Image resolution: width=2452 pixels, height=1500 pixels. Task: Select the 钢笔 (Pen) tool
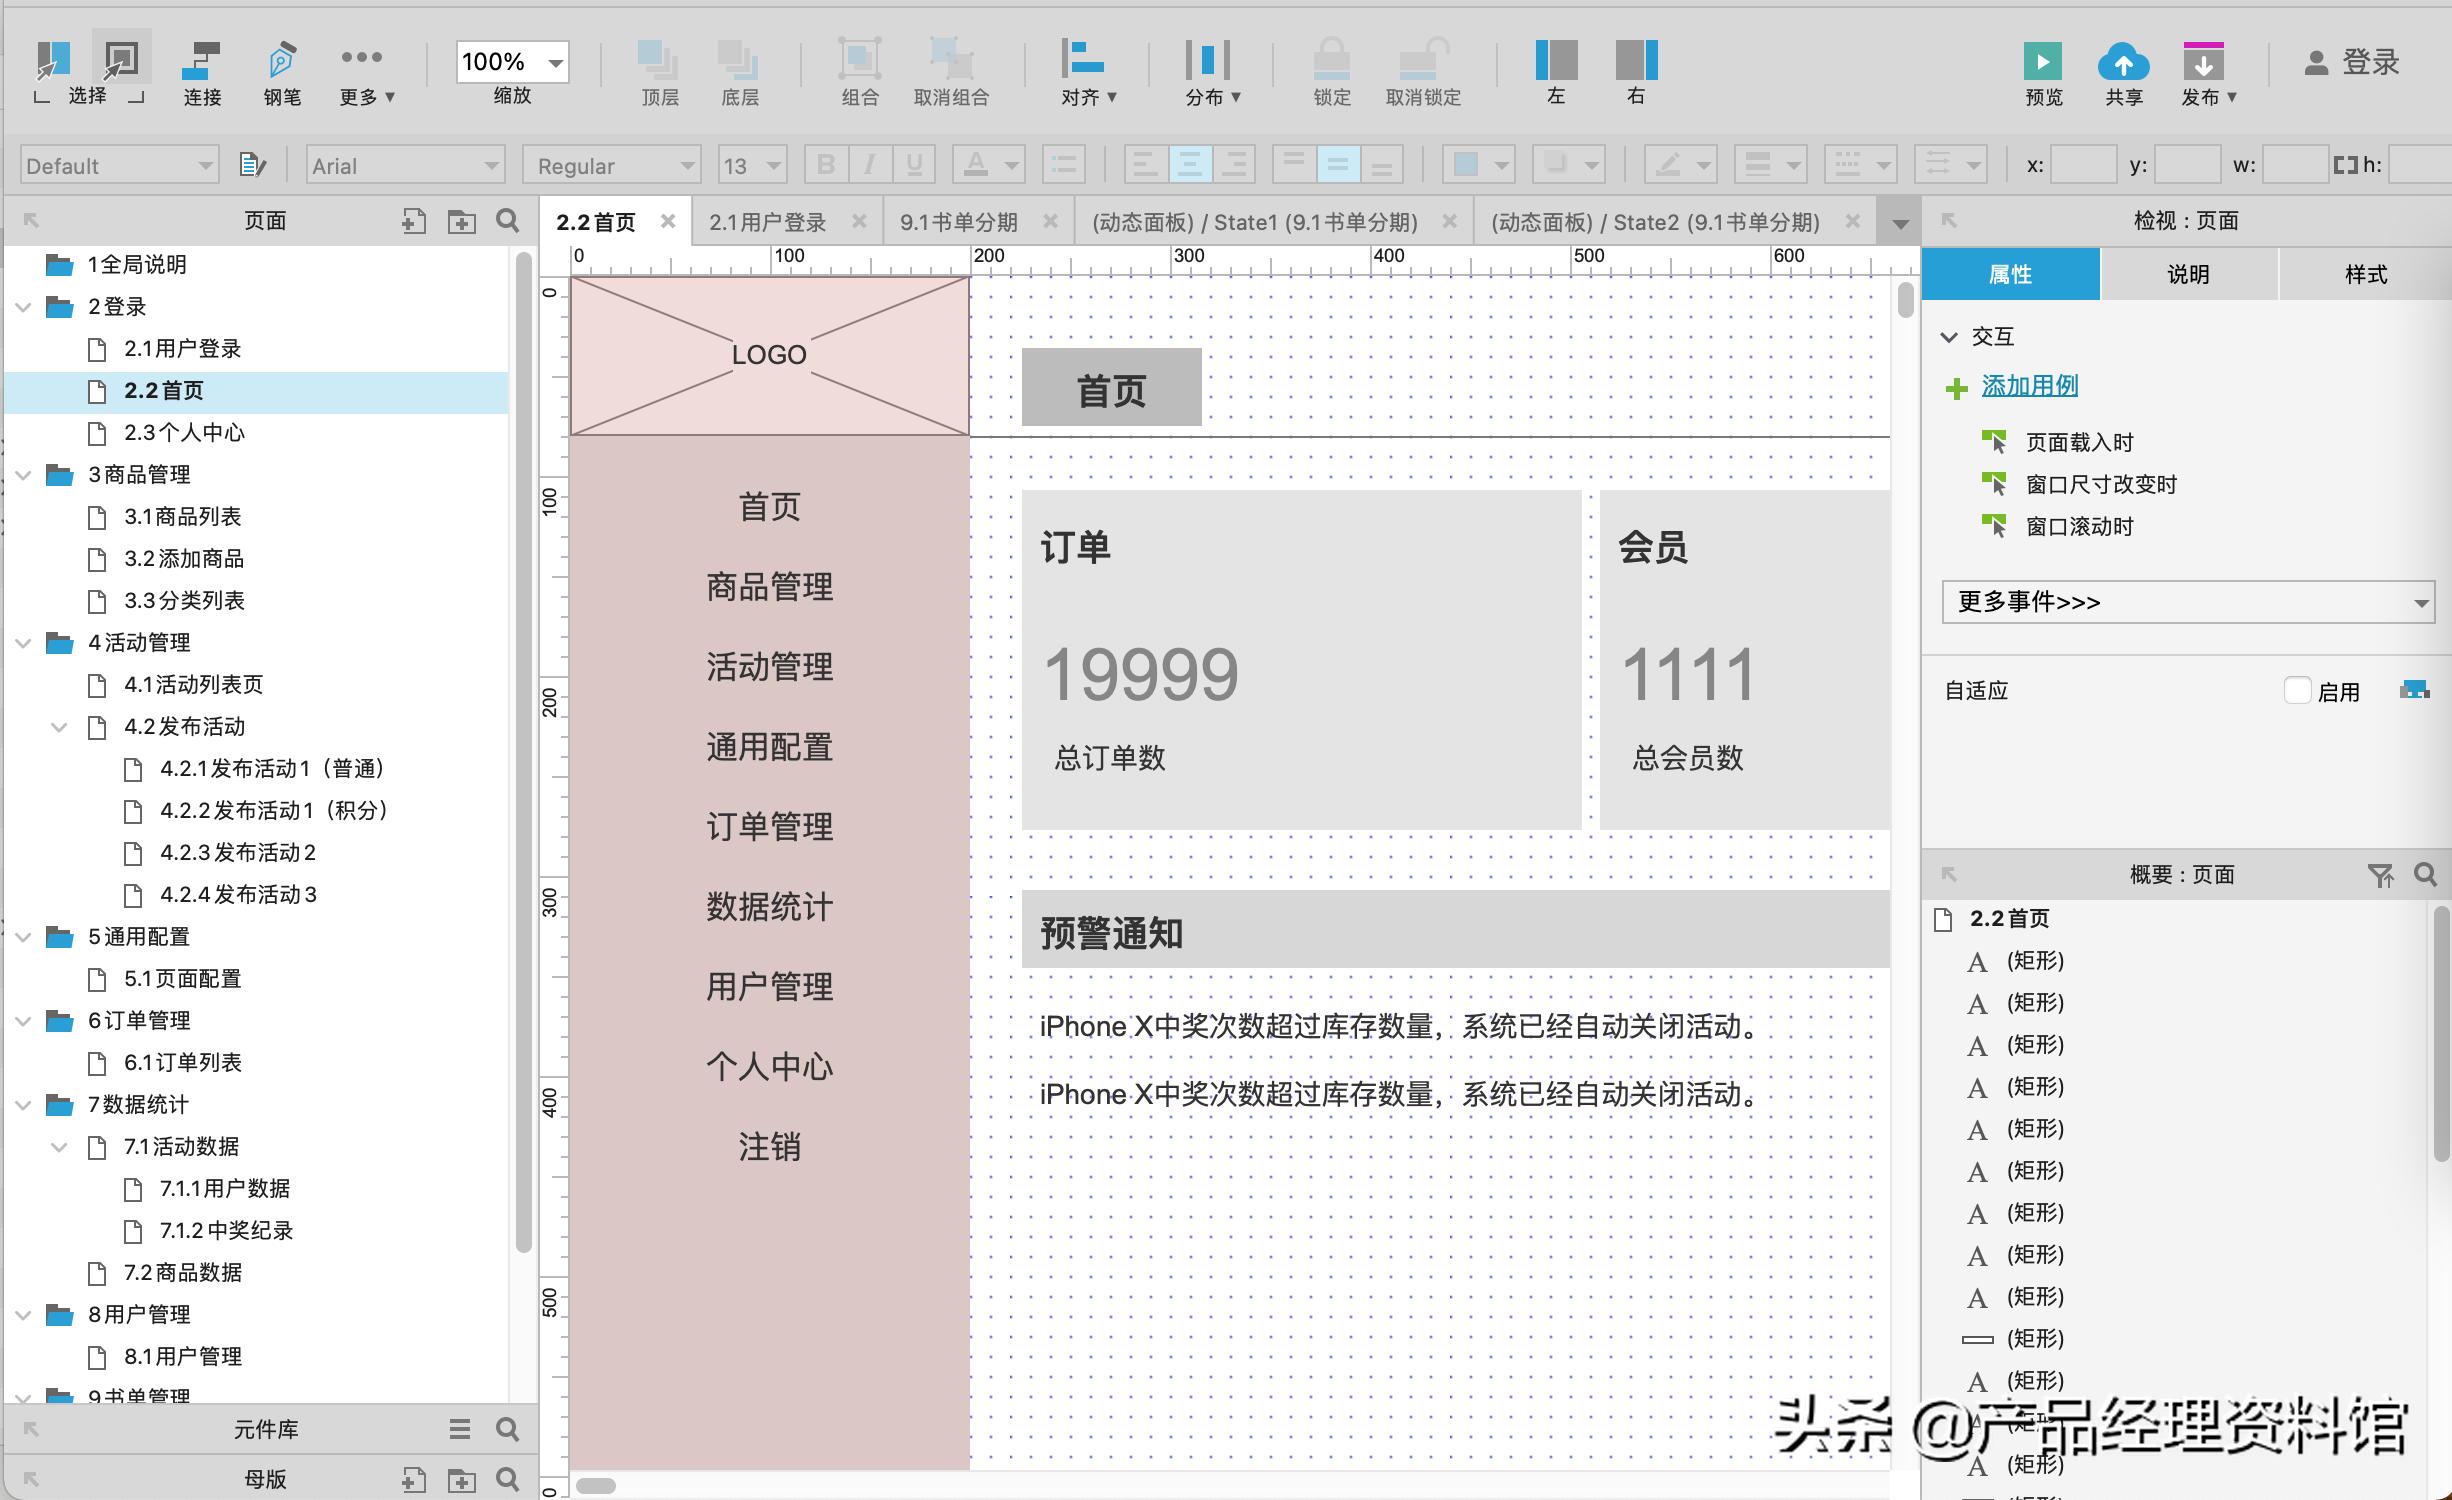point(281,62)
